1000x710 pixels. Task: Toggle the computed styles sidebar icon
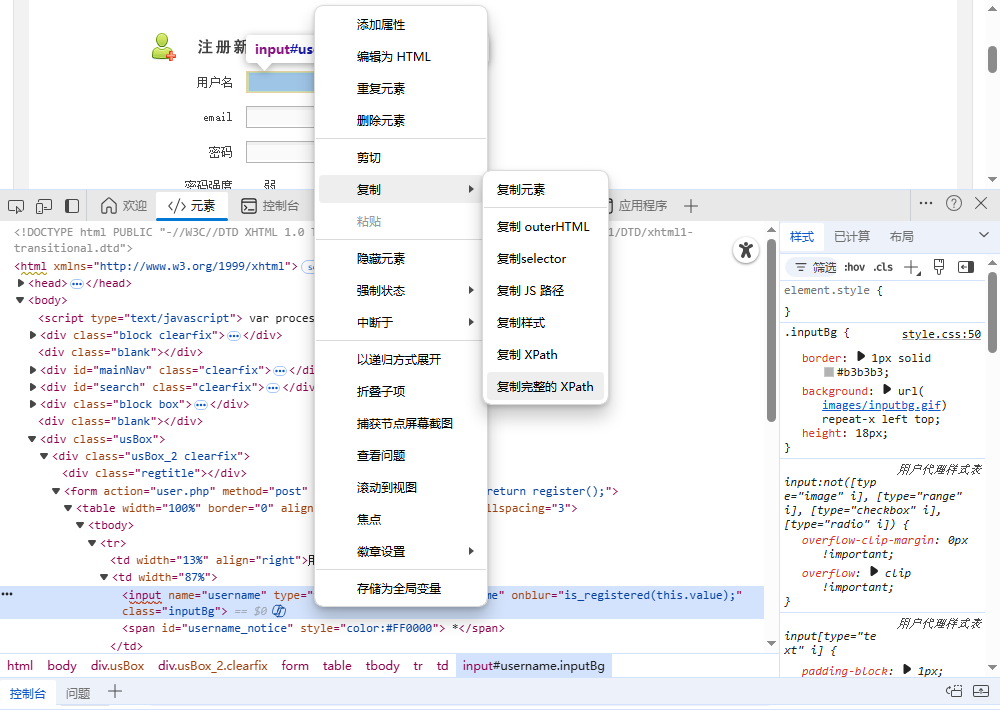pos(966,267)
